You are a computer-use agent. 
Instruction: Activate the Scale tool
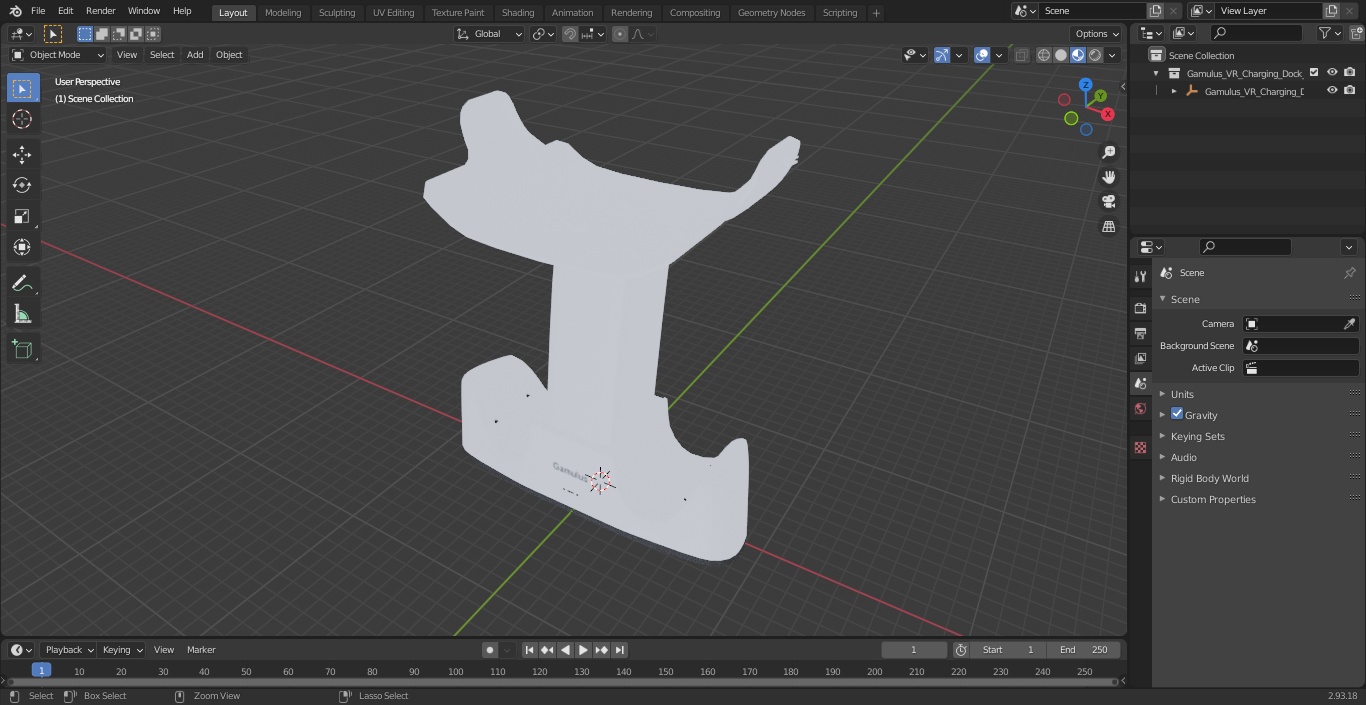(22, 216)
